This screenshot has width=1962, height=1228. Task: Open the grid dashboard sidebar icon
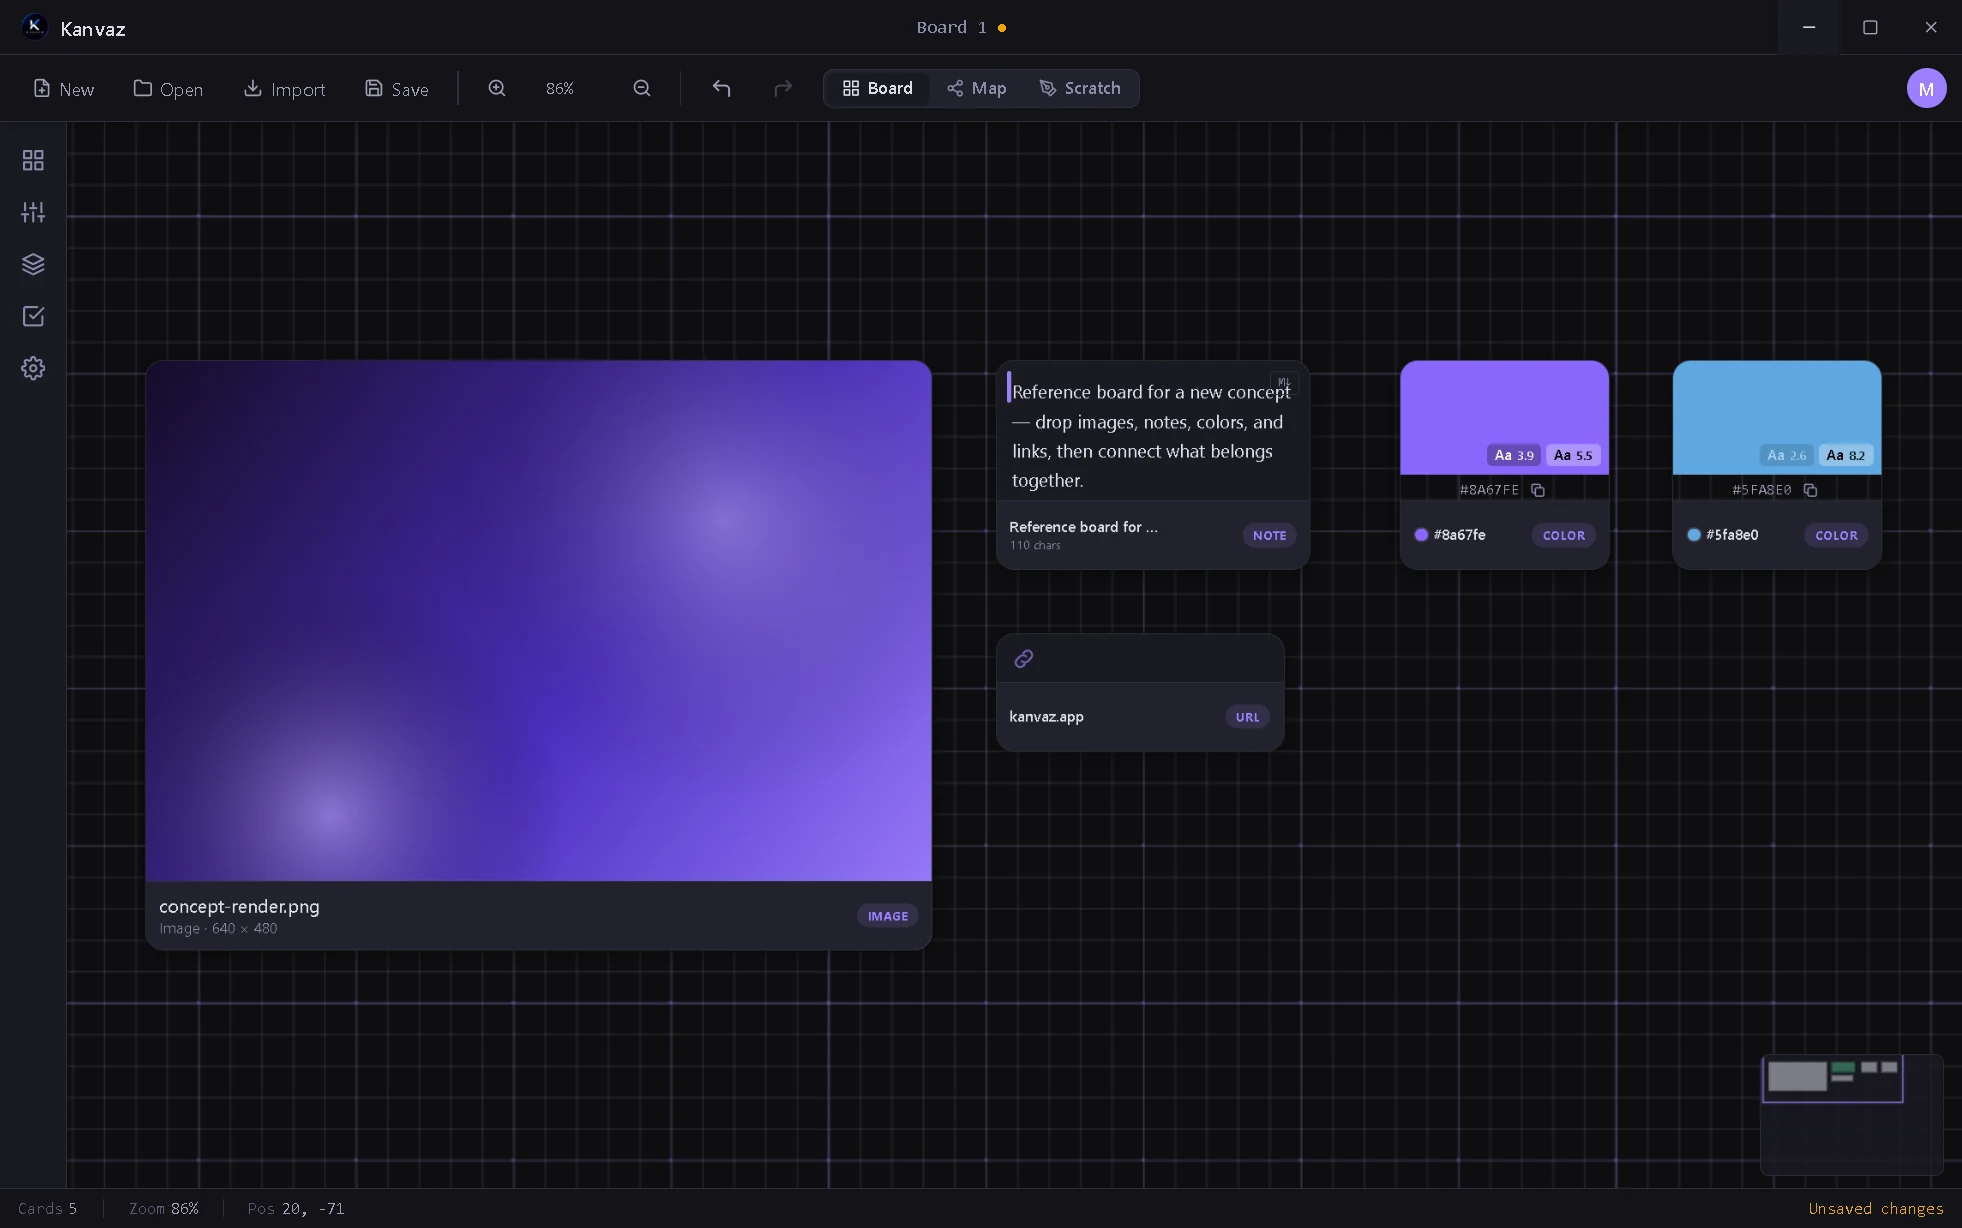33,160
